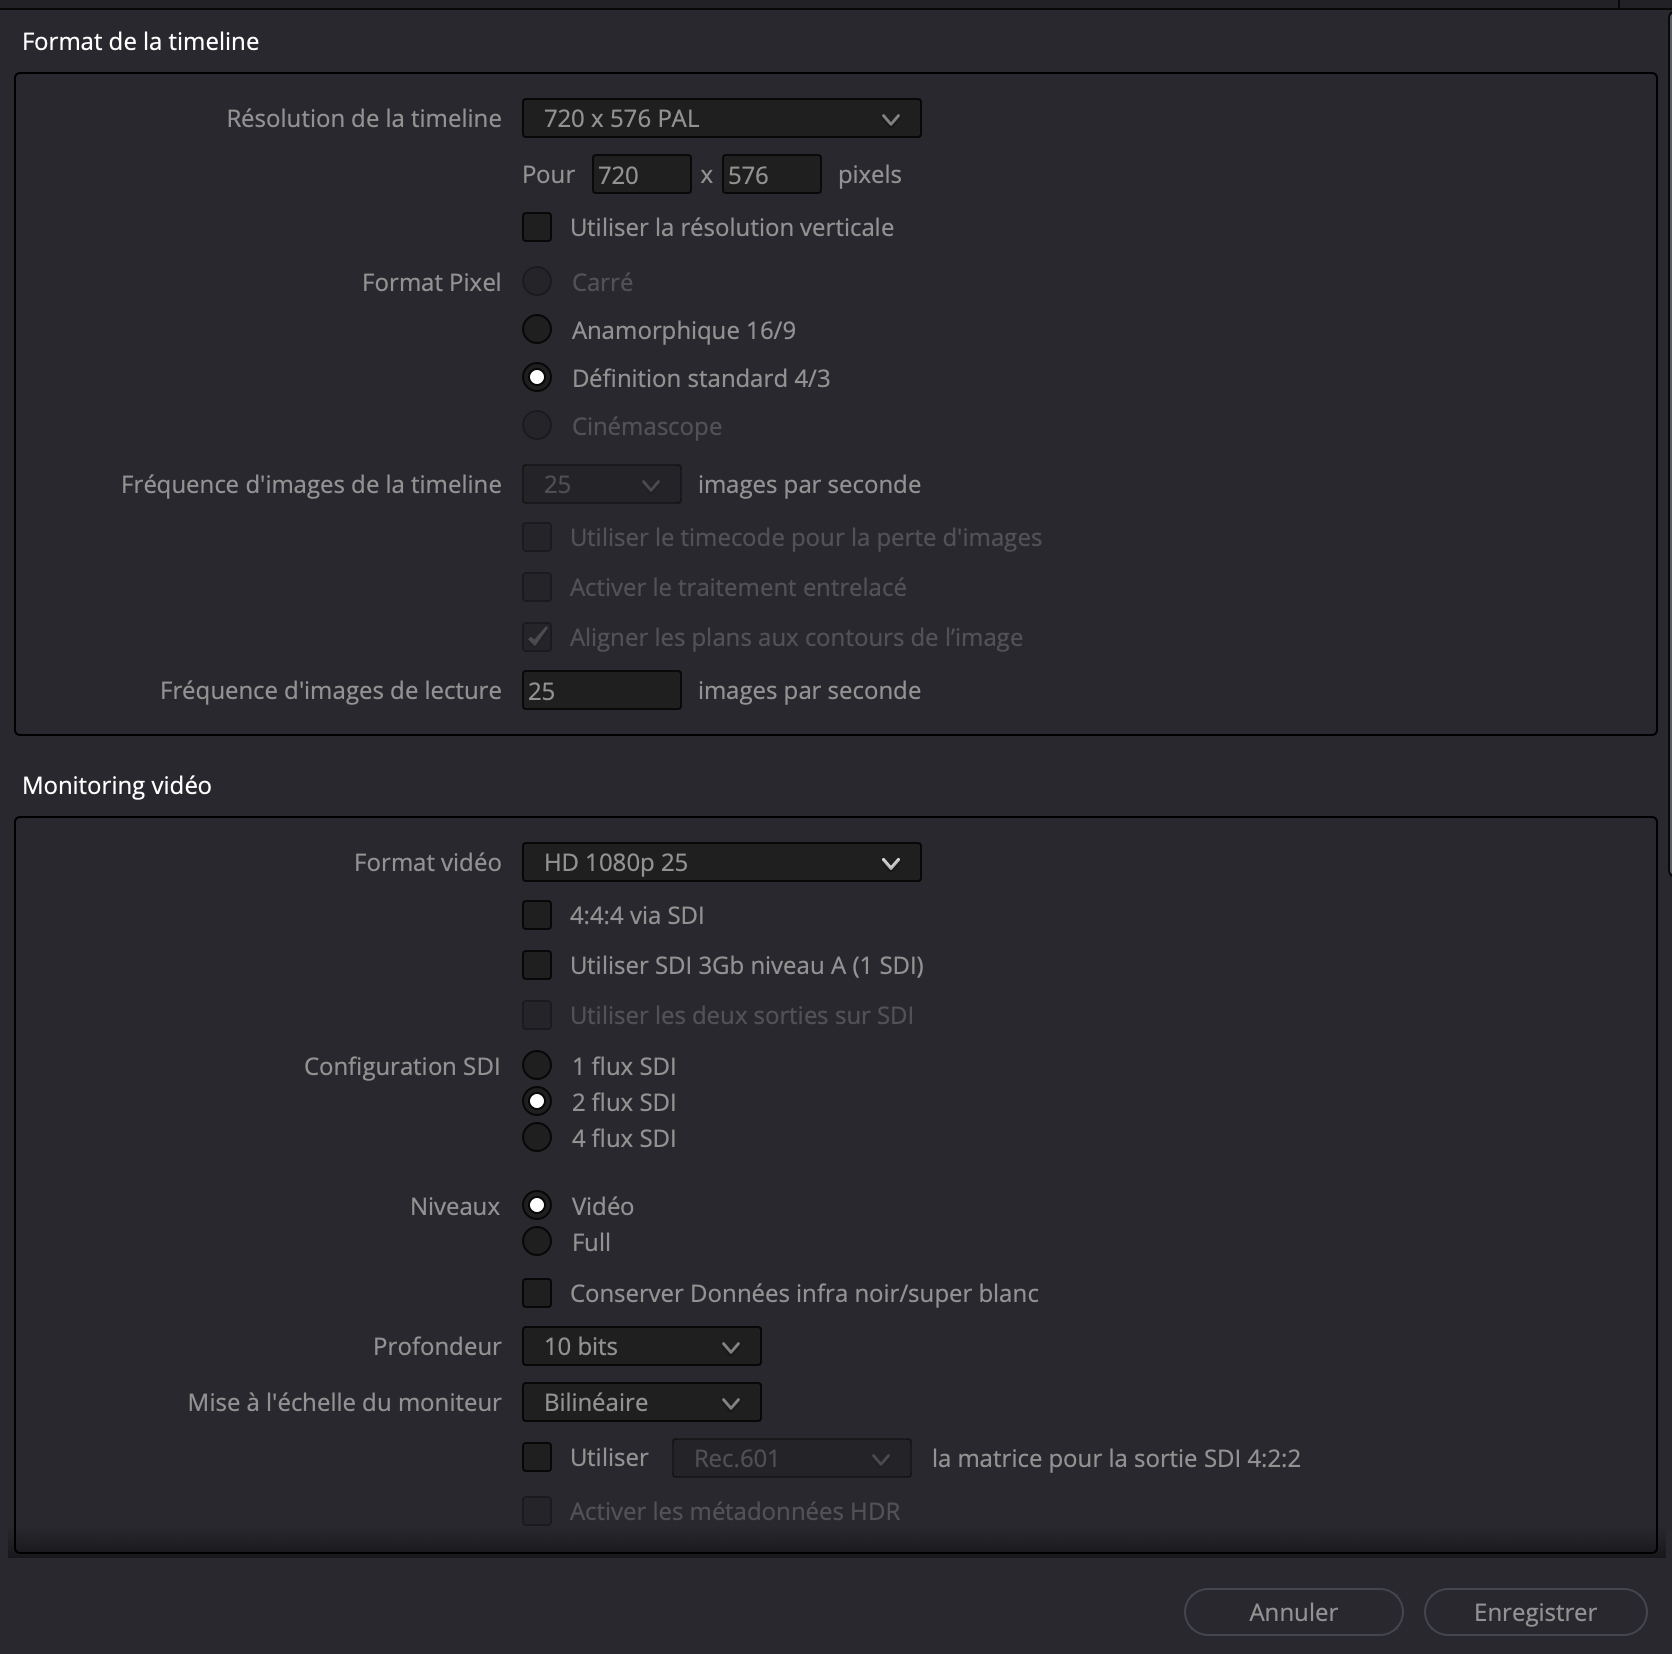Enable 4:4:4 via SDI checkbox
Screen dimensions: 1672x1654
coord(537,915)
